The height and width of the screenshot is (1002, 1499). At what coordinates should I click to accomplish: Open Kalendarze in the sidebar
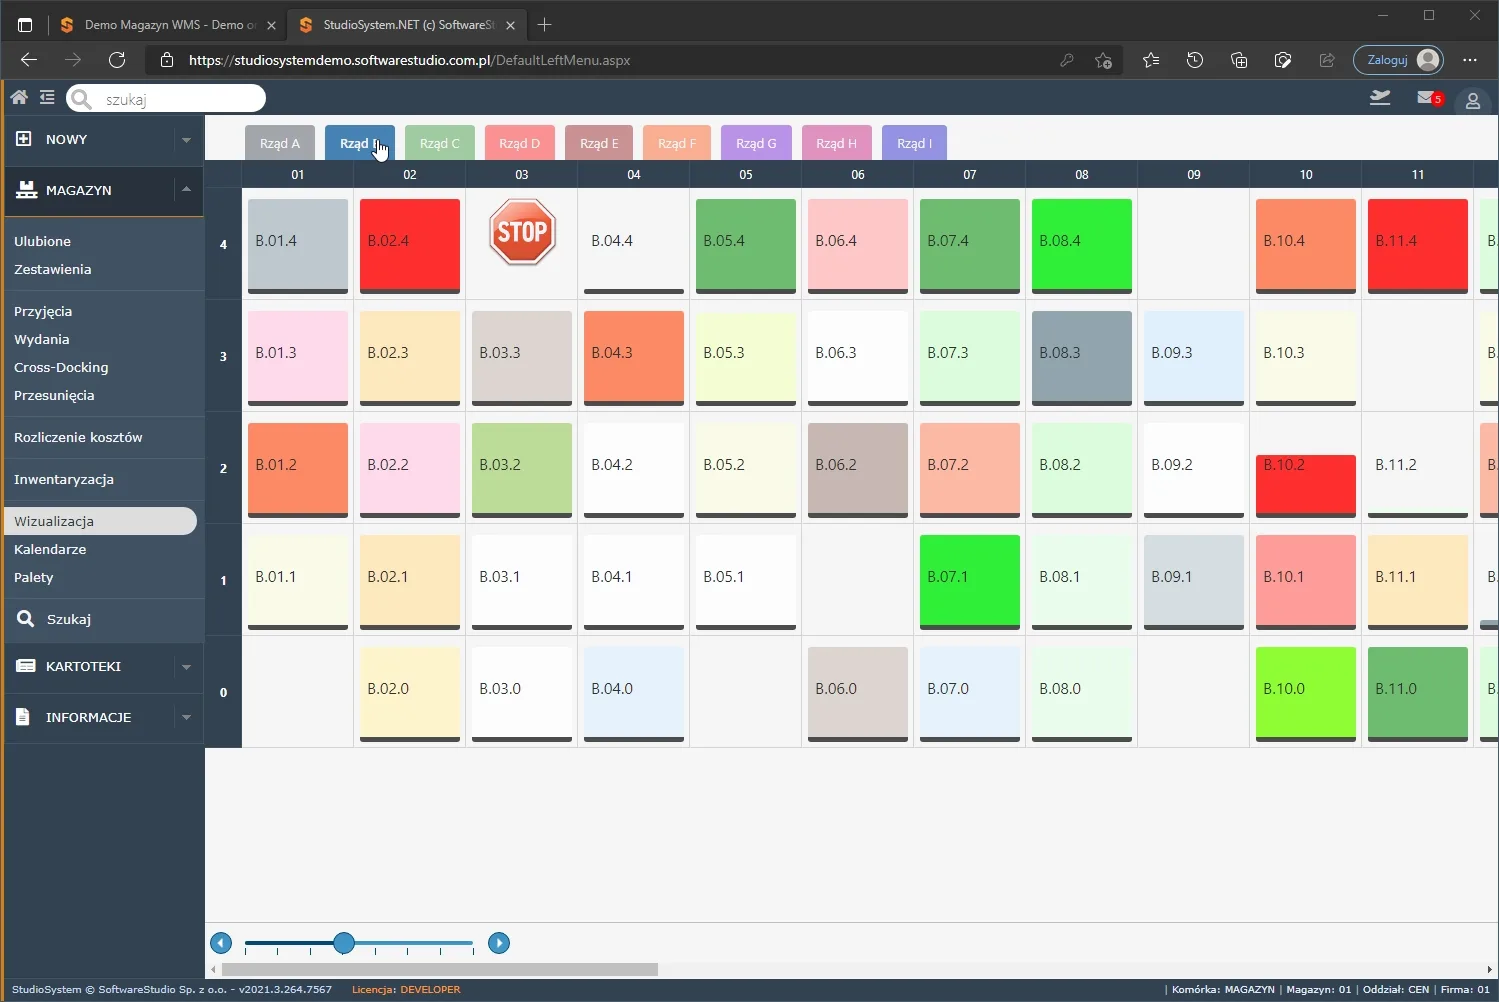pos(50,549)
